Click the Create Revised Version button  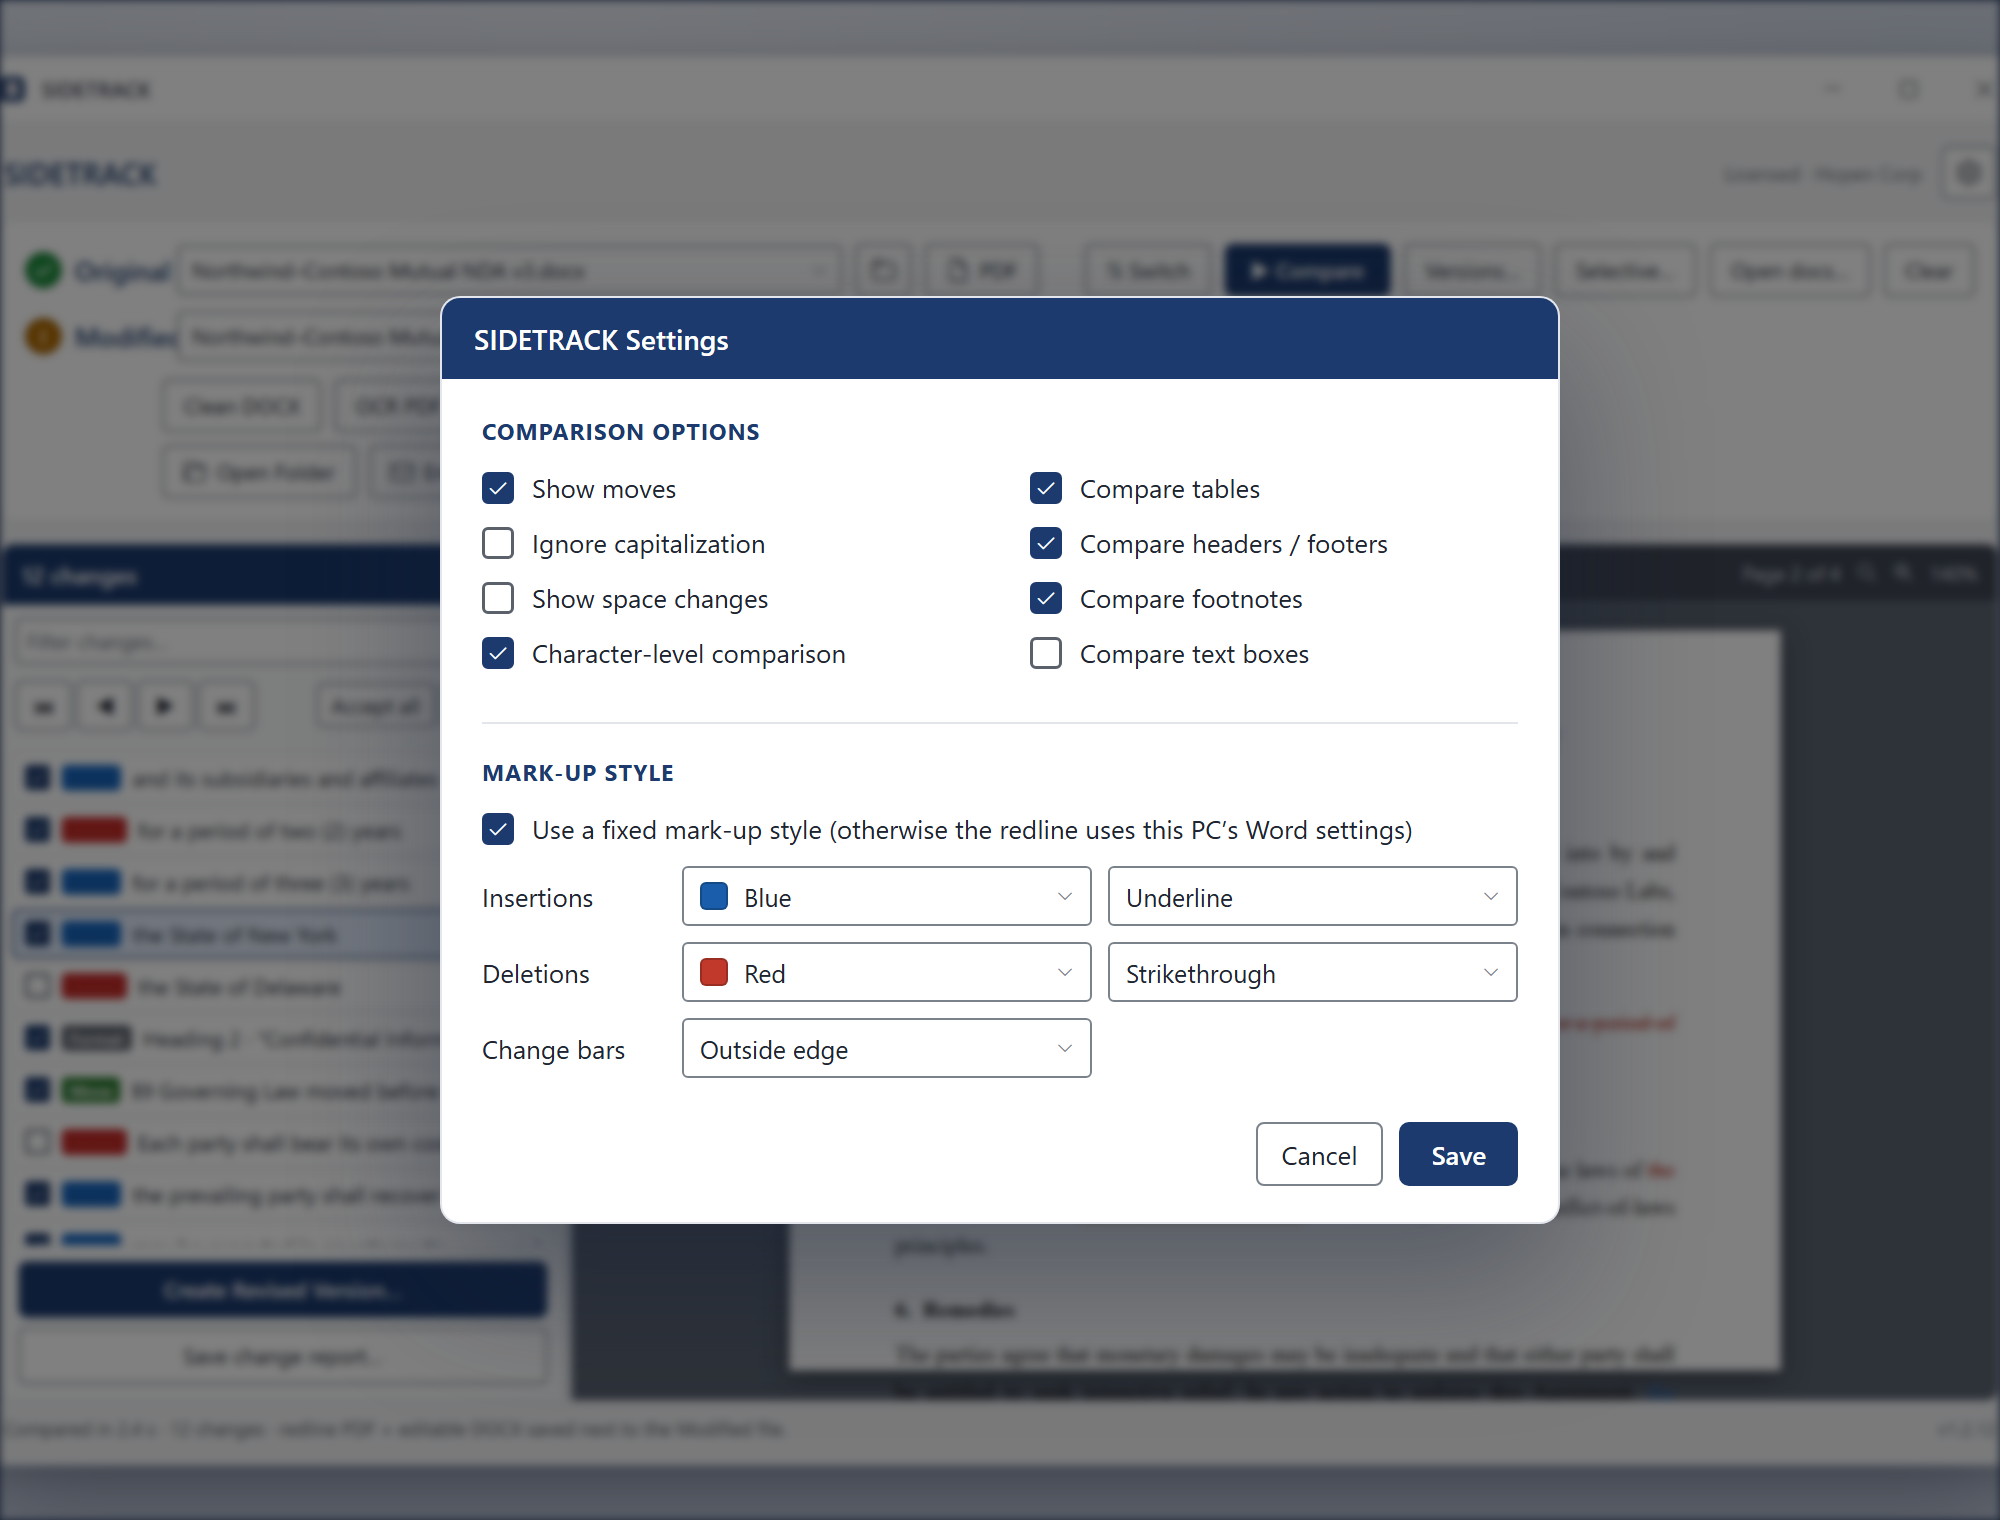pos(283,1290)
